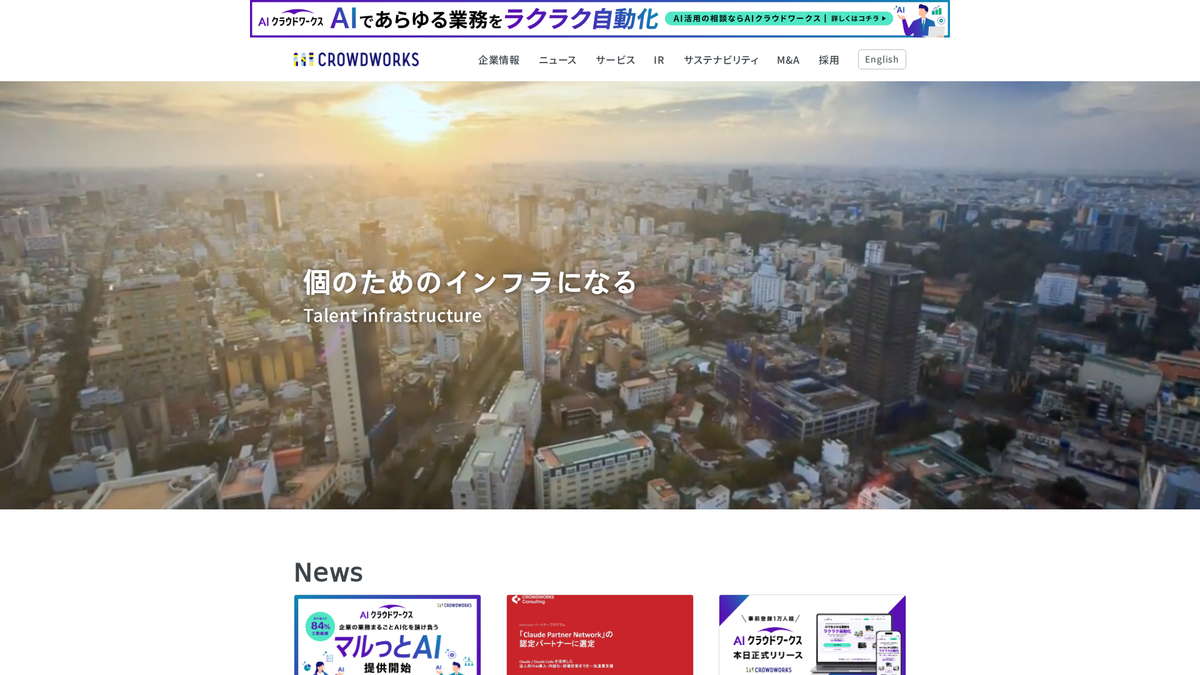This screenshot has height=675, width=1200.
Task: Click the News section heading
Action: tap(328, 572)
